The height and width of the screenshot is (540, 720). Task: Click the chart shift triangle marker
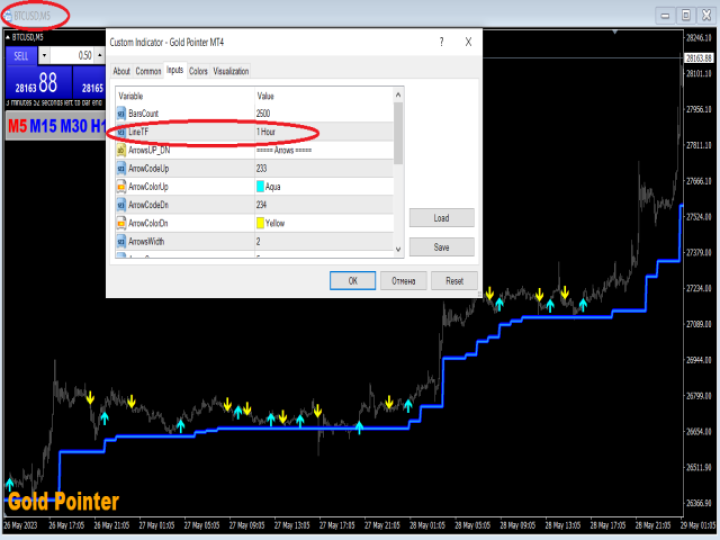[x=615, y=32]
